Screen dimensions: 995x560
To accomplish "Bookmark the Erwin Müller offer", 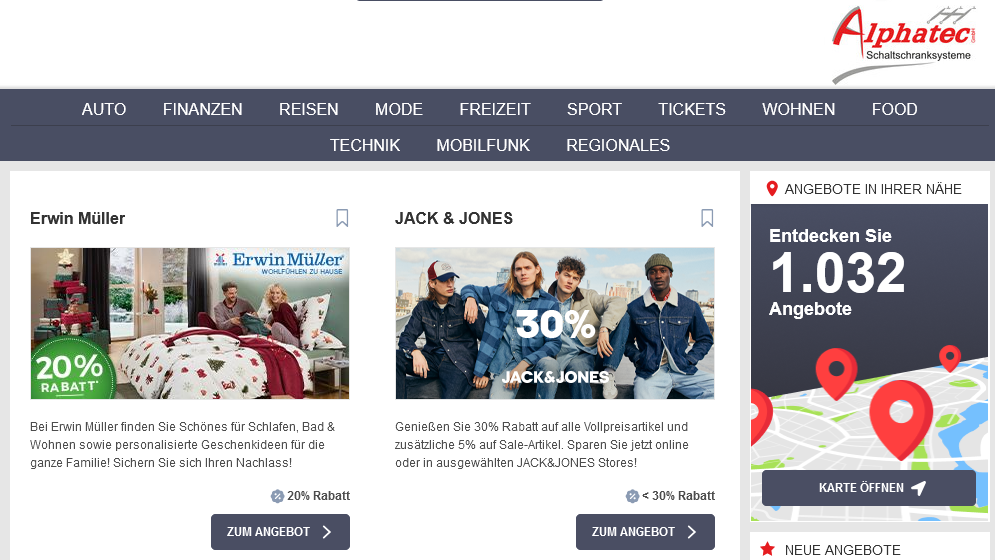I will coord(342,218).
